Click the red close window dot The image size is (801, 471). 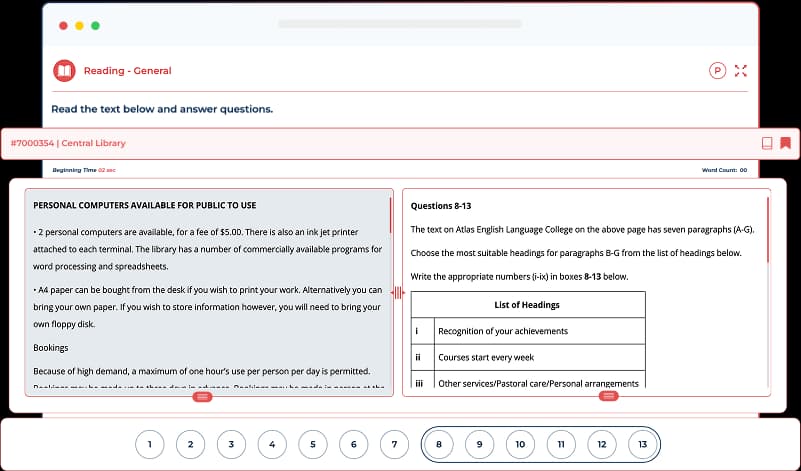(x=64, y=24)
